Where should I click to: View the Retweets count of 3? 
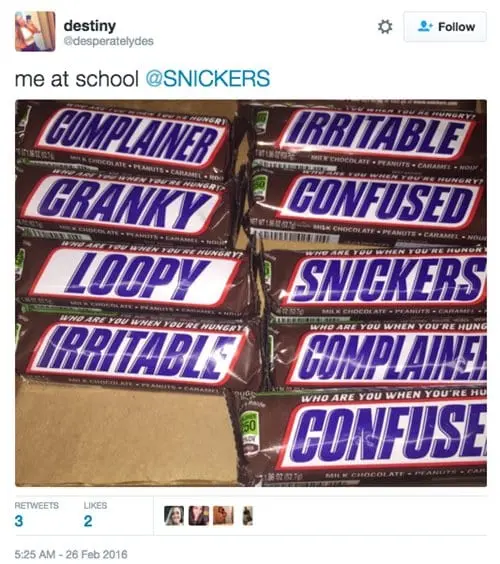pyautogui.click(x=19, y=521)
